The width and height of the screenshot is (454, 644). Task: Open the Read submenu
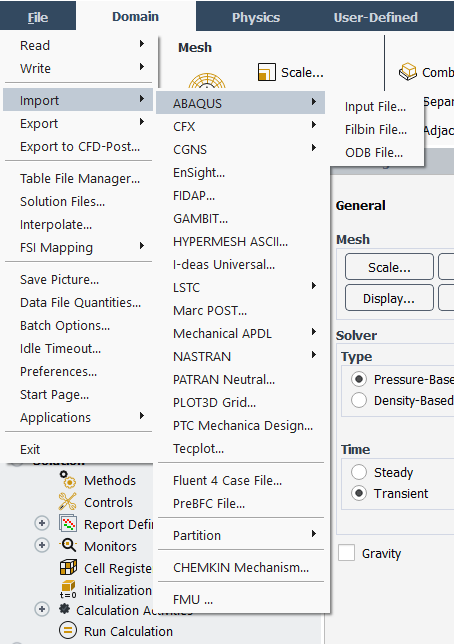pos(78,45)
